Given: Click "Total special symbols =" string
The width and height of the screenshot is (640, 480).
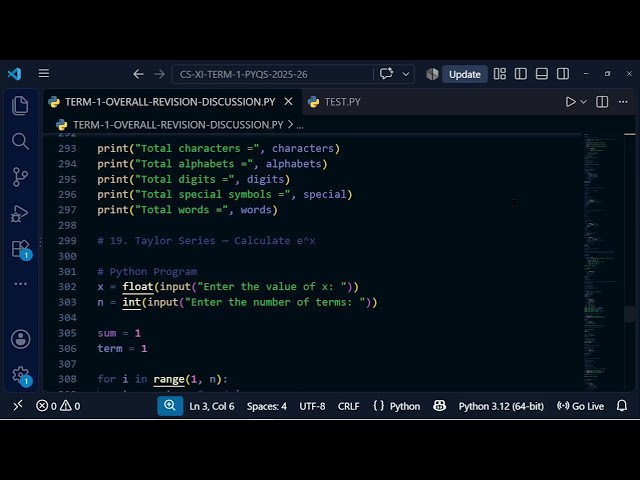Looking at the screenshot, I should [213, 194].
